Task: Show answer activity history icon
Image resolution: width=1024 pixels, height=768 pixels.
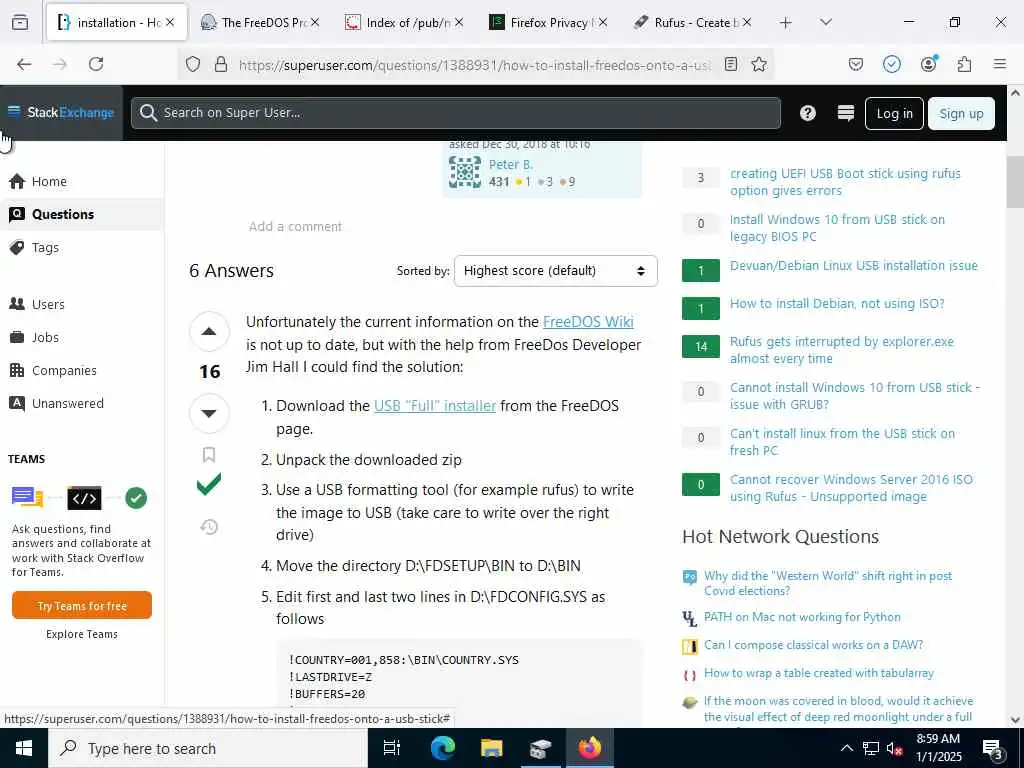Action: pos(209,526)
